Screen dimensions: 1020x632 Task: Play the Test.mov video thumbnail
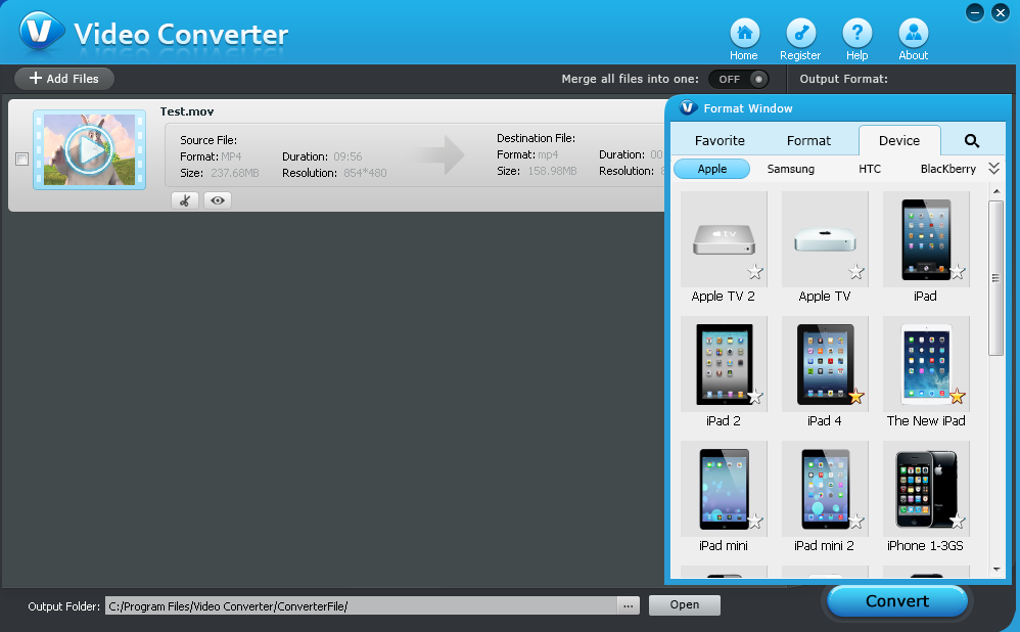pos(89,150)
